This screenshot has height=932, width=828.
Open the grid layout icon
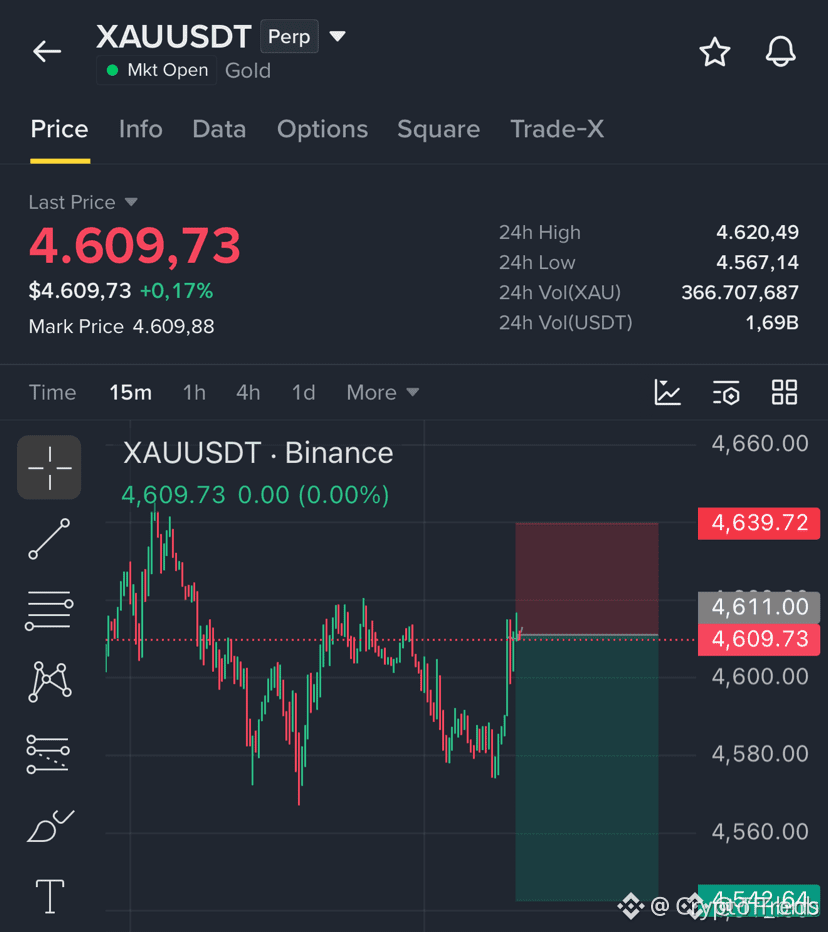pos(784,392)
